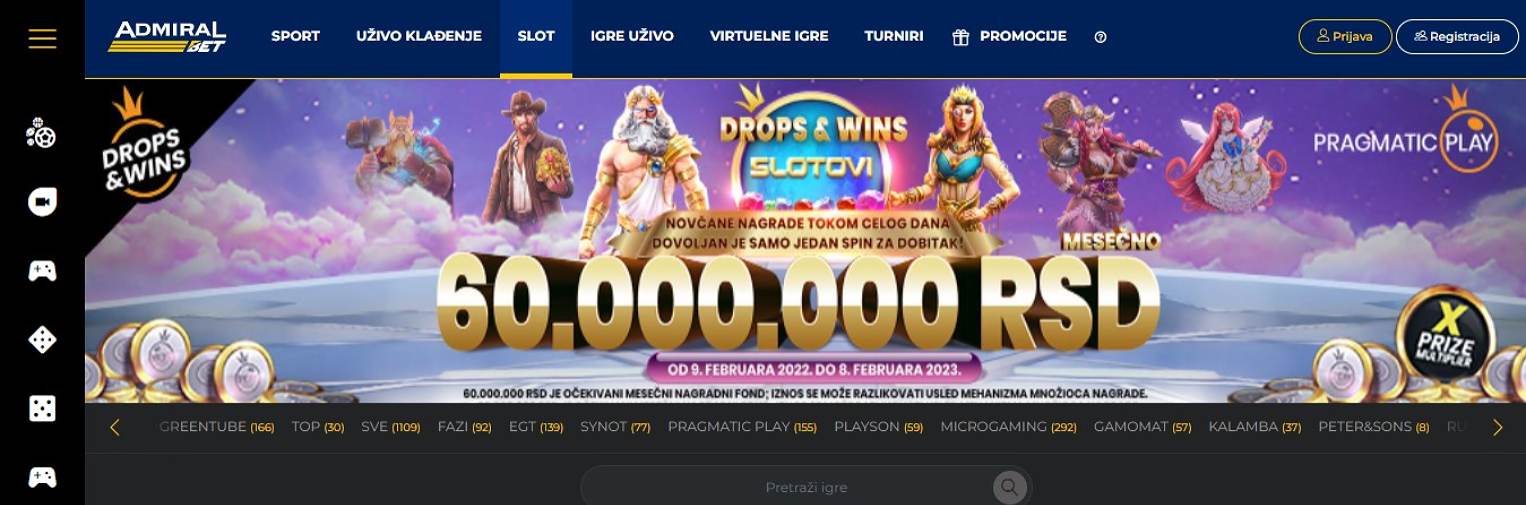Start search with the magnifier icon
Viewport: 1526px width, 505px height.
tap(1010, 488)
